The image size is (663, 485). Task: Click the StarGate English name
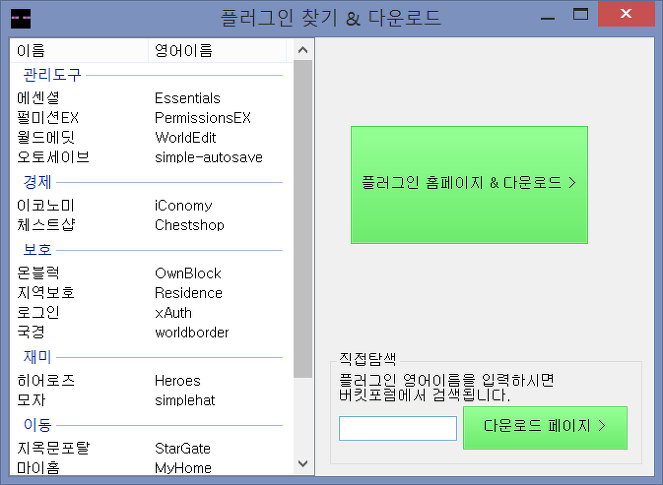tap(183, 448)
